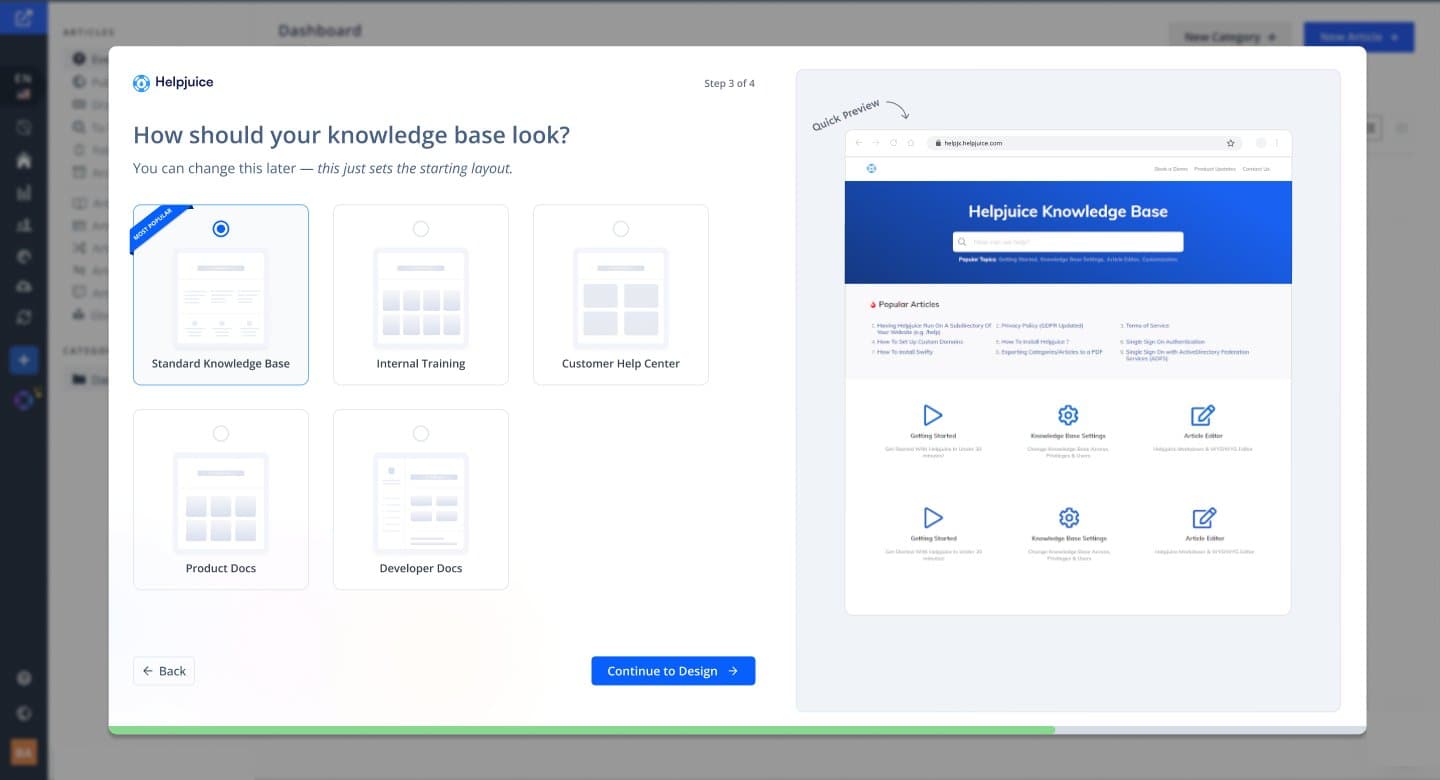This screenshot has height=780, width=1440.
Task: Open Product Updates in preview header
Action: tap(1214, 169)
